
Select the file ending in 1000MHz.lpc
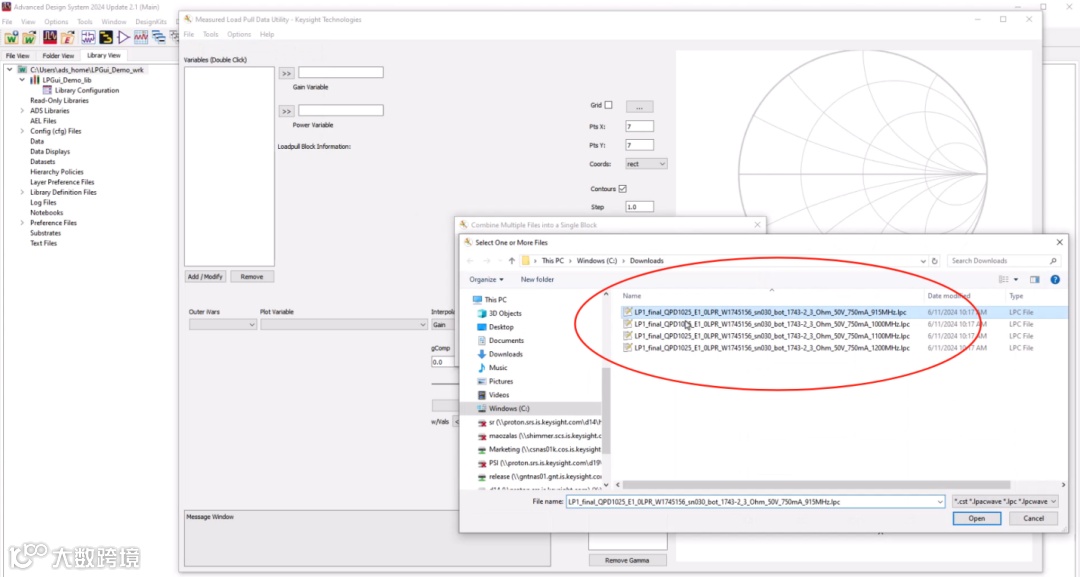[x=771, y=324]
